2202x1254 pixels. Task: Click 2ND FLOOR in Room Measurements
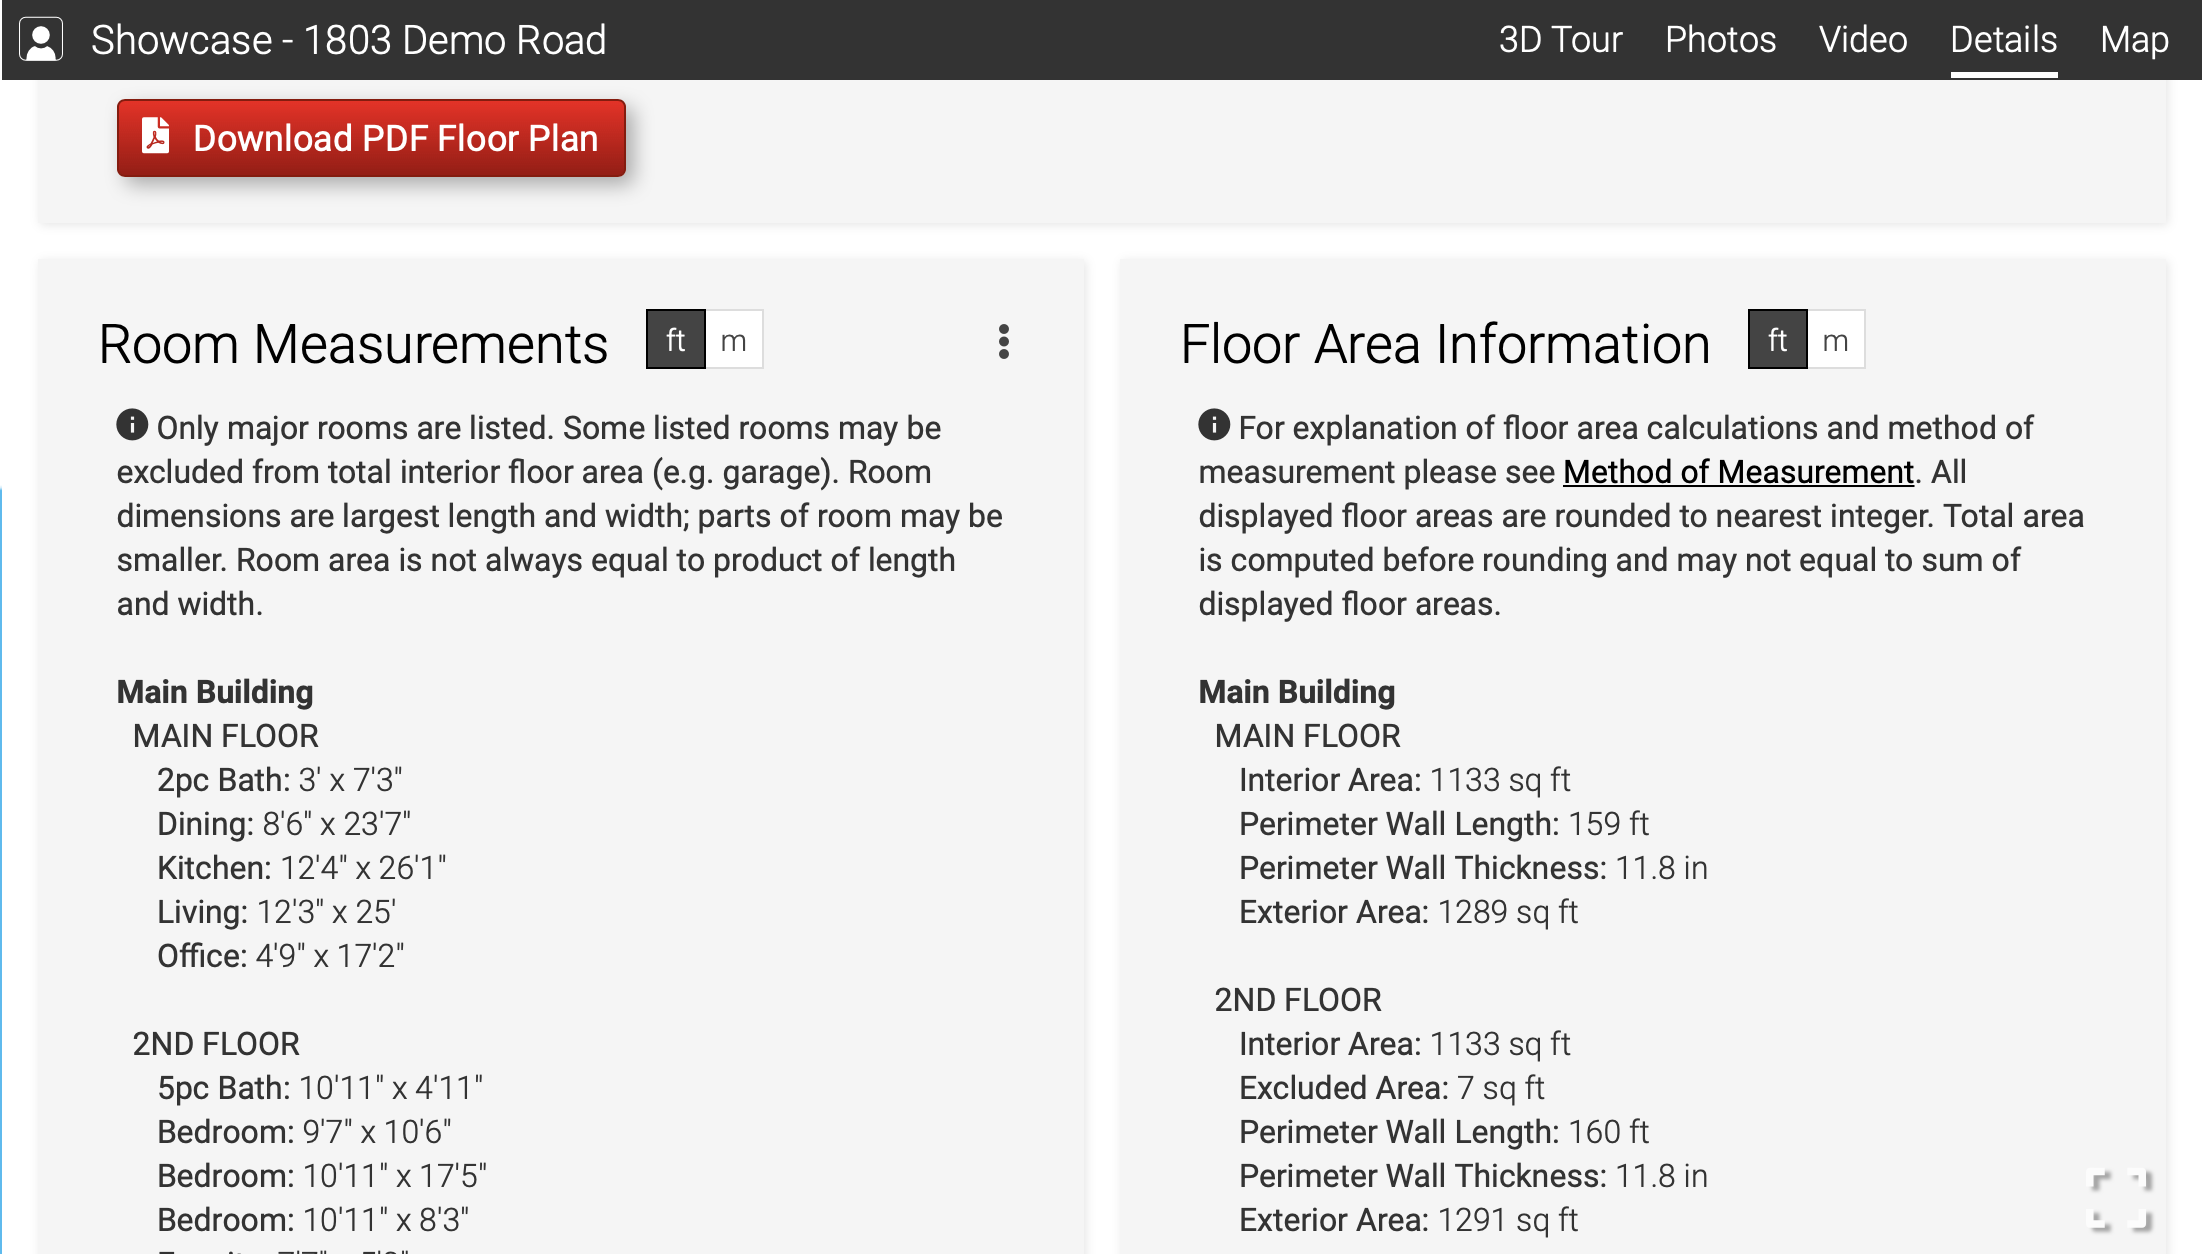coord(216,1044)
